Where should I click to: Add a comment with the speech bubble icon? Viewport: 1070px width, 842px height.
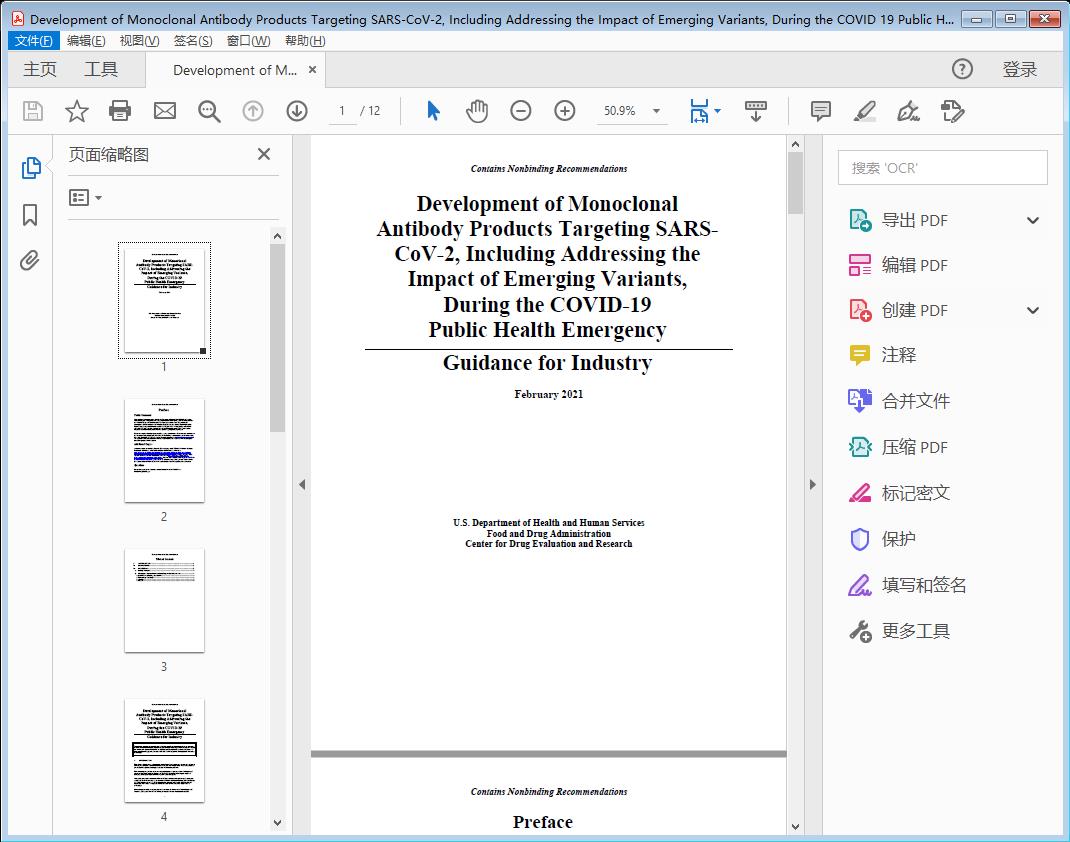(x=821, y=111)
